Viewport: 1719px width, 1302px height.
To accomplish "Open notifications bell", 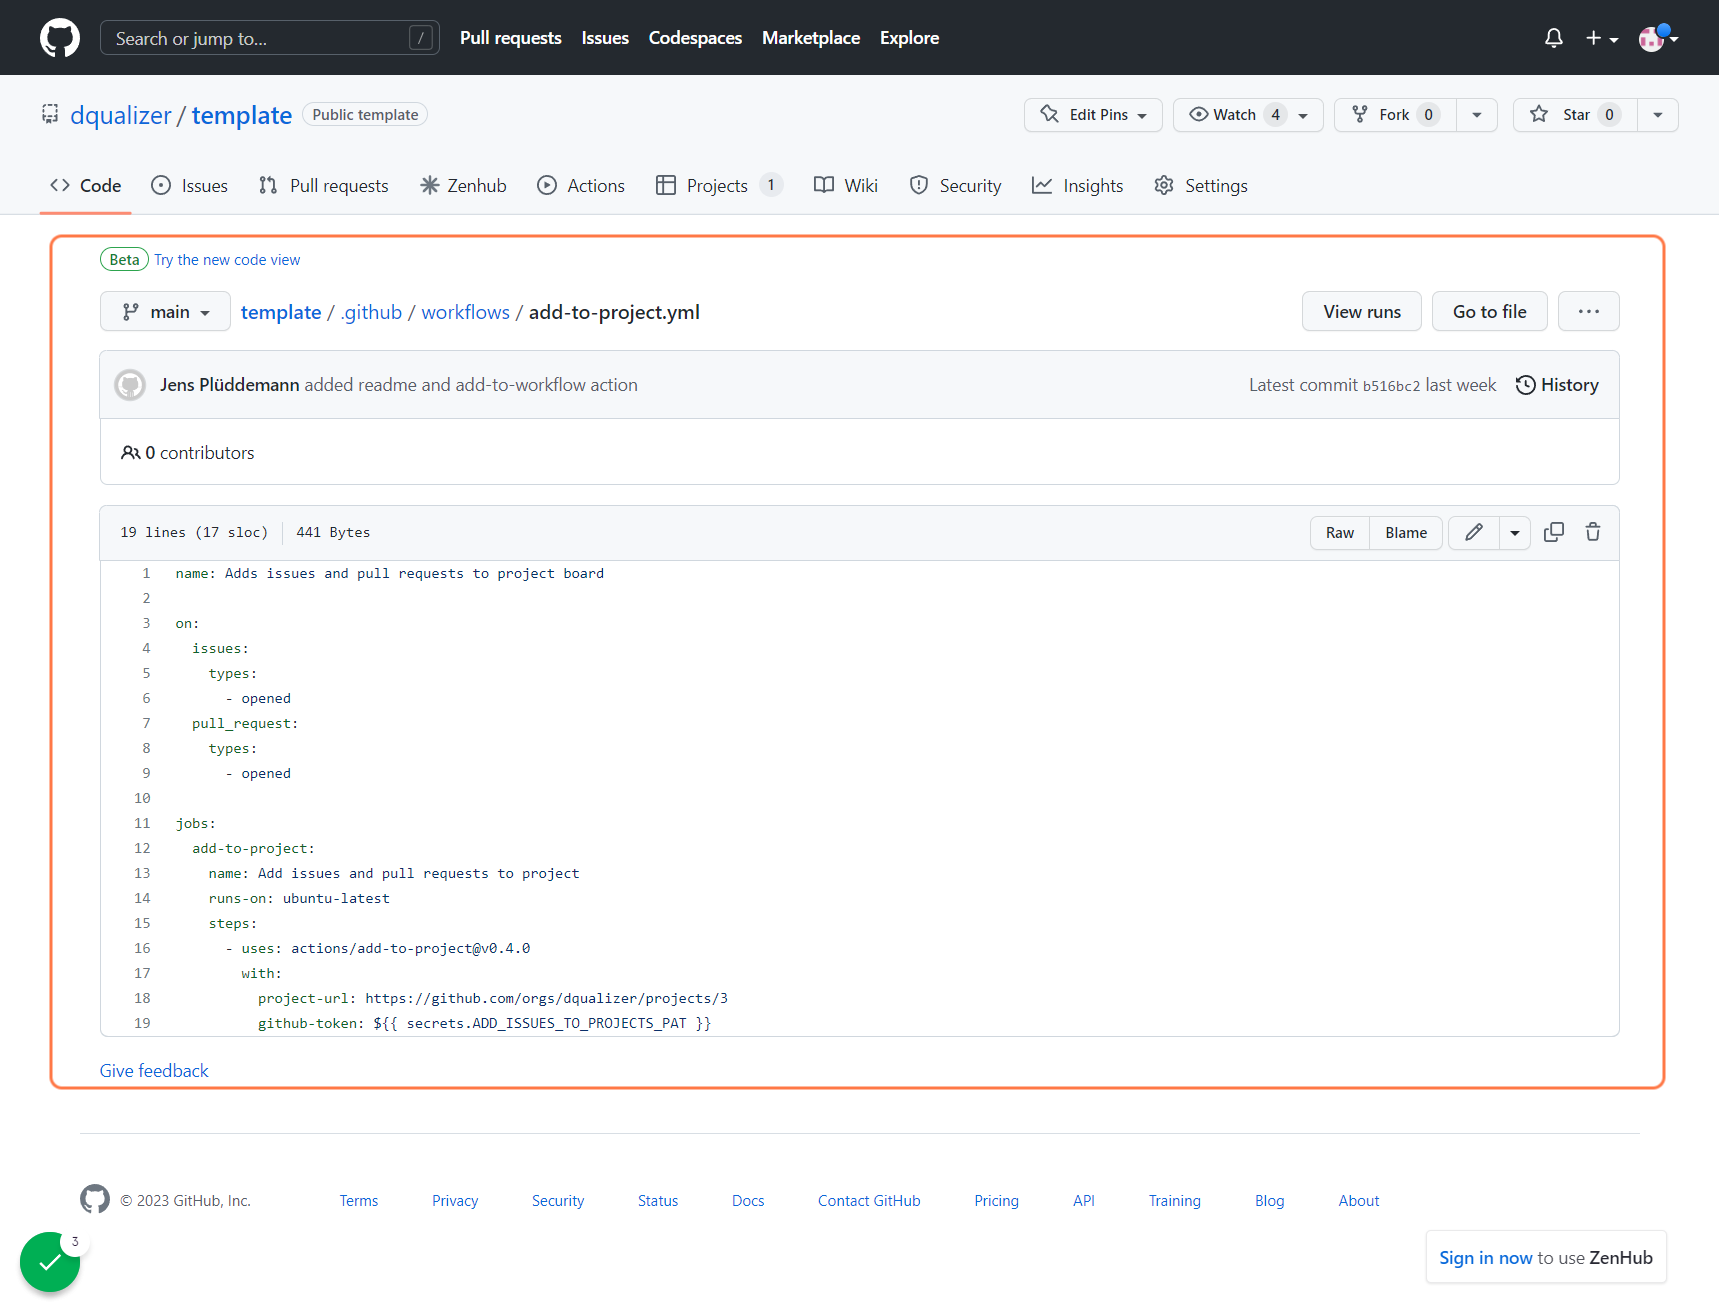I will pyautogui.click(x=1553, y=38).
